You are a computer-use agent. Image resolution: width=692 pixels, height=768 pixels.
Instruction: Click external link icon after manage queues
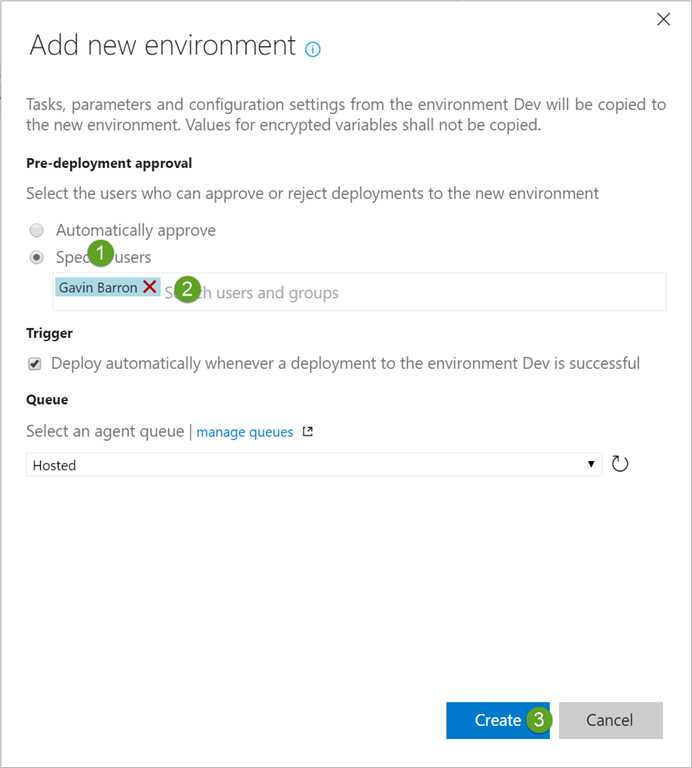click(x=308, y=432)
